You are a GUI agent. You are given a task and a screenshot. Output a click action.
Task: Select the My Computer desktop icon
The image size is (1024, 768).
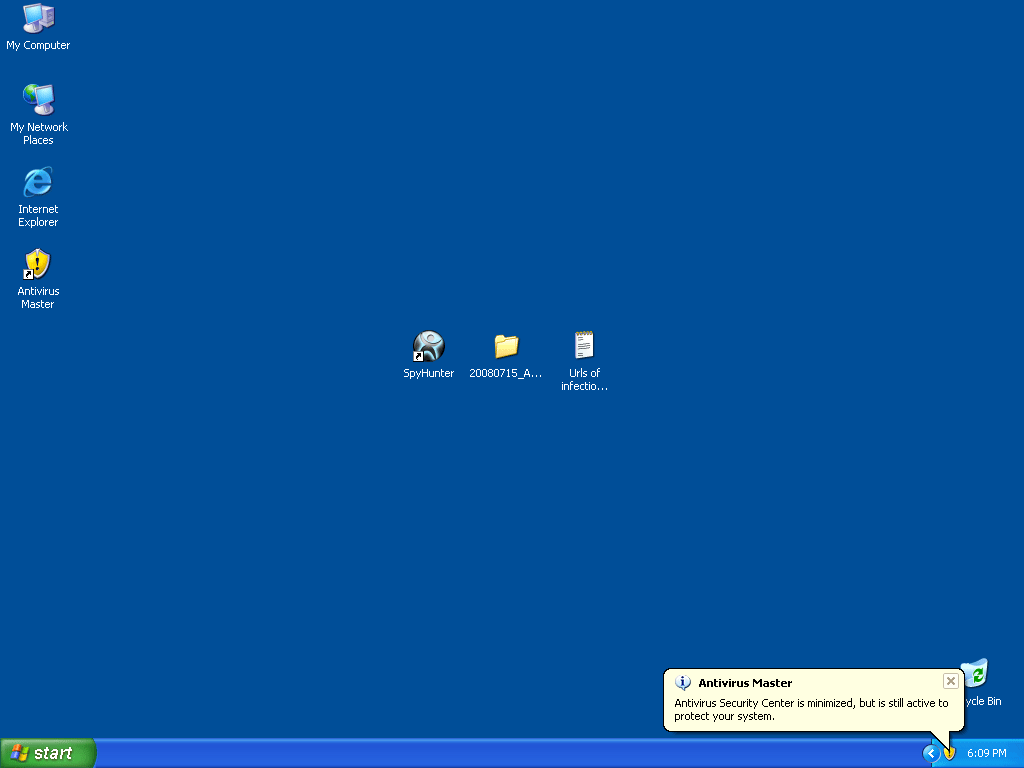pyautogui.click(x=38, y=19)
